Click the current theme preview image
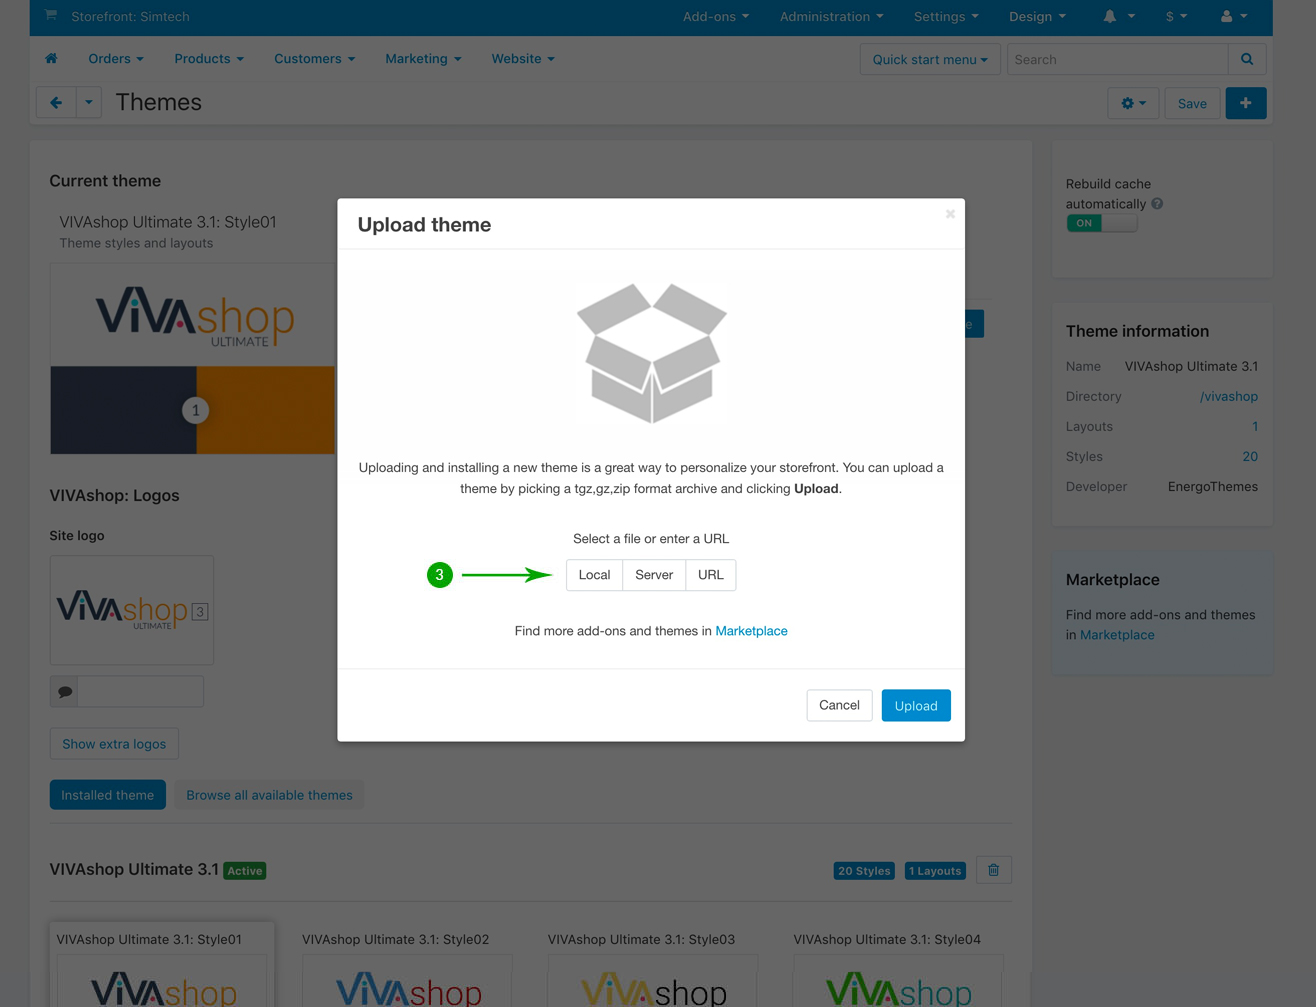This screenshot has height=1007, width=1316. [193, 359]
